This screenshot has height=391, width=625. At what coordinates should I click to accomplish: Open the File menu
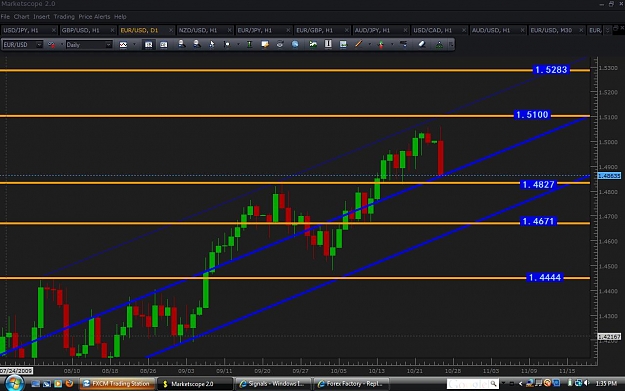[5, 17]
